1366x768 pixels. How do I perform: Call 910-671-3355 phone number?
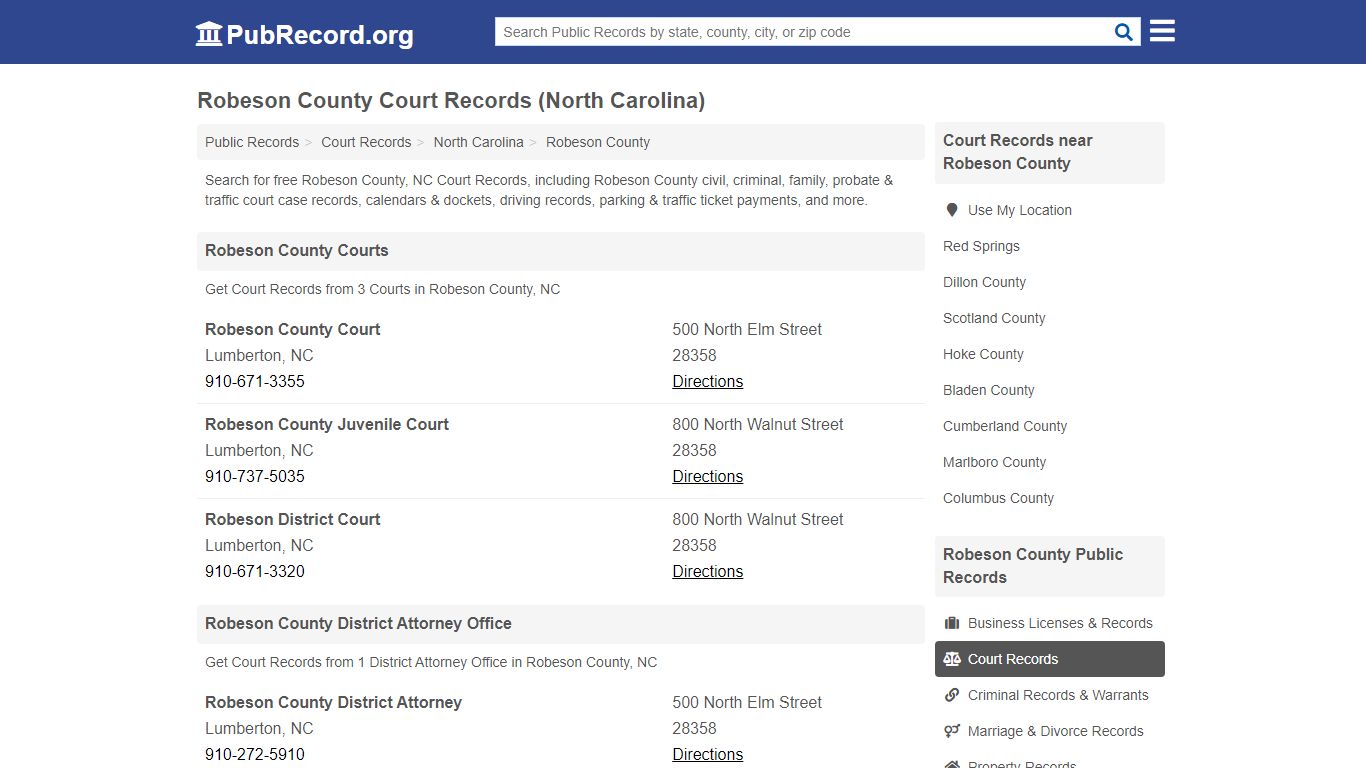(255, 381)
